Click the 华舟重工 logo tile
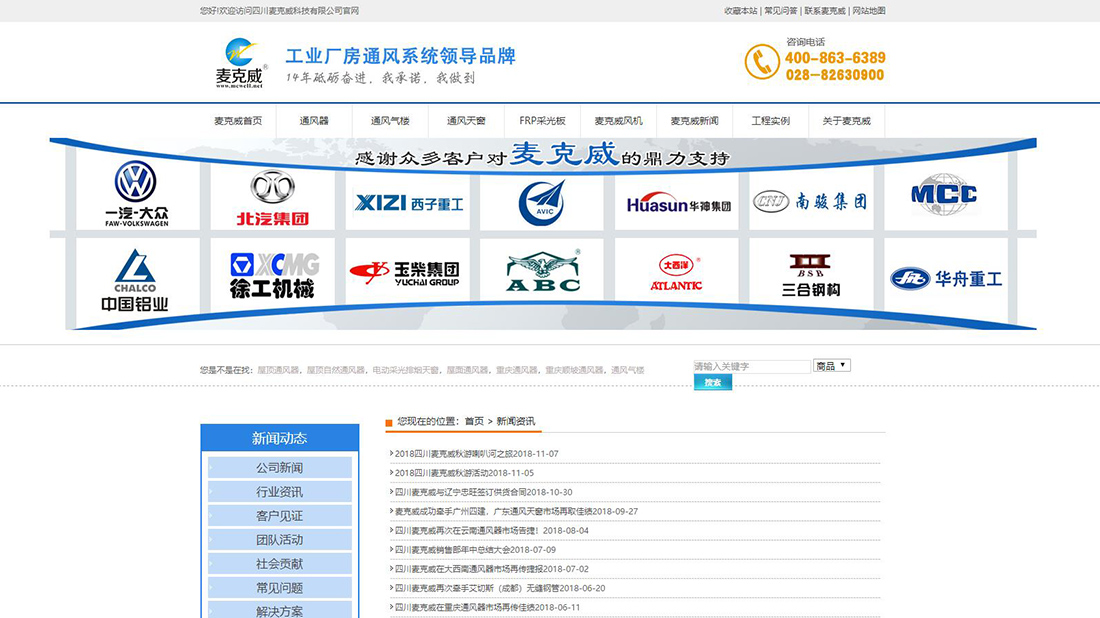 point(946,277)
